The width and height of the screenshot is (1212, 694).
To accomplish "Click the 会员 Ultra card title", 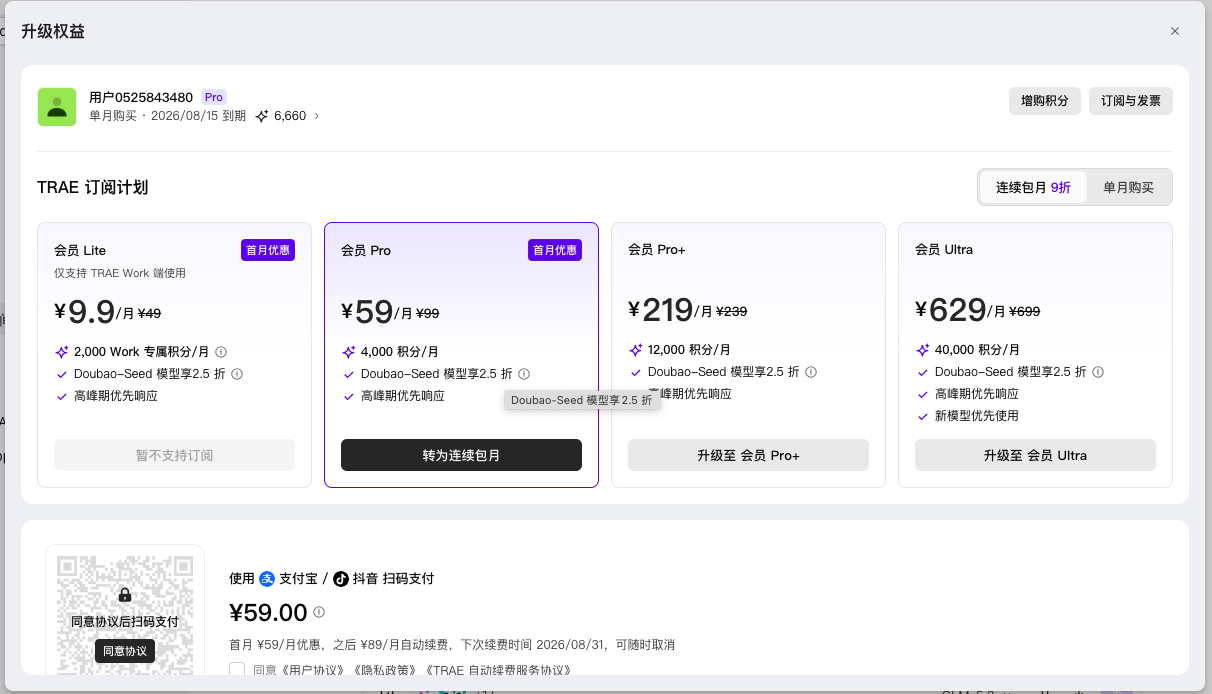I will tap(944, 249).
